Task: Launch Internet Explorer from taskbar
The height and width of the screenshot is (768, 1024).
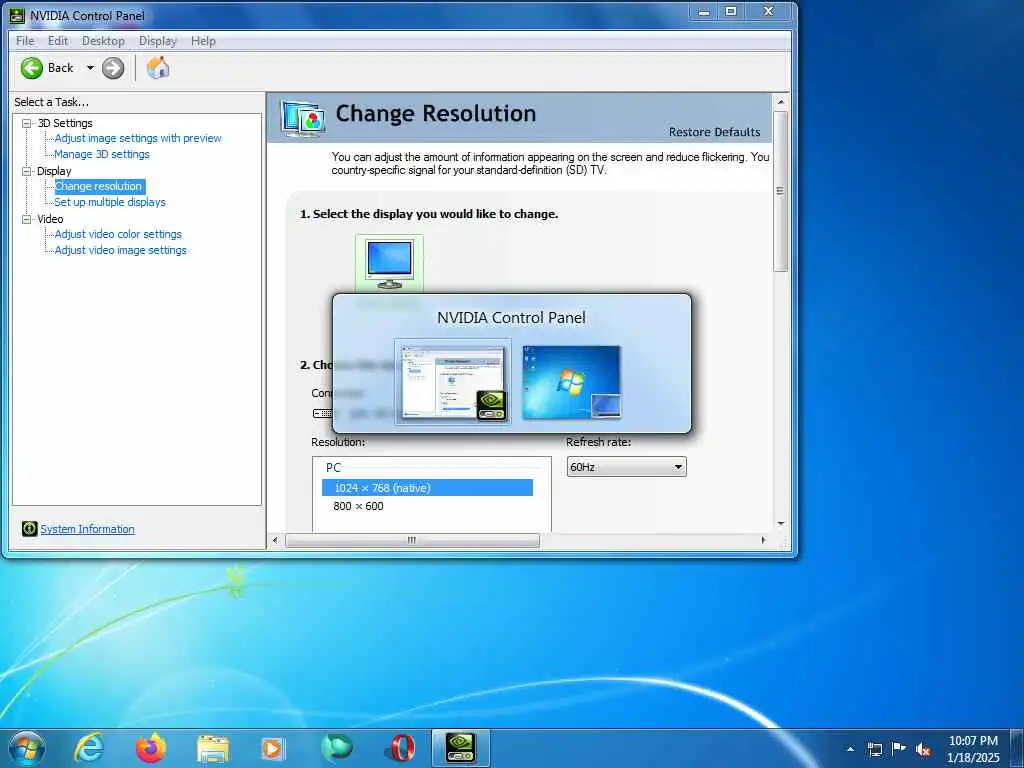Action: (89, 748)
